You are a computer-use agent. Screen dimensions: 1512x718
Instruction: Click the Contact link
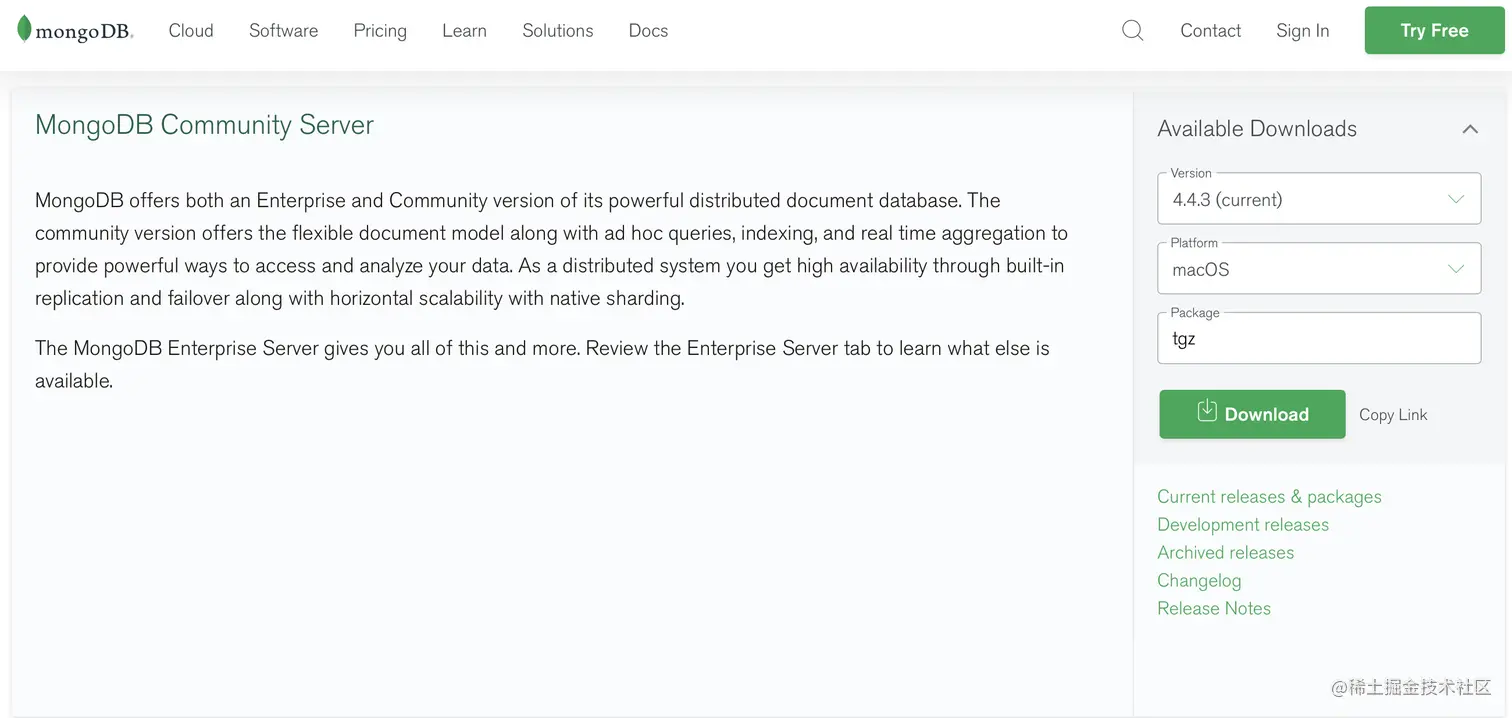click(1210, 31)
